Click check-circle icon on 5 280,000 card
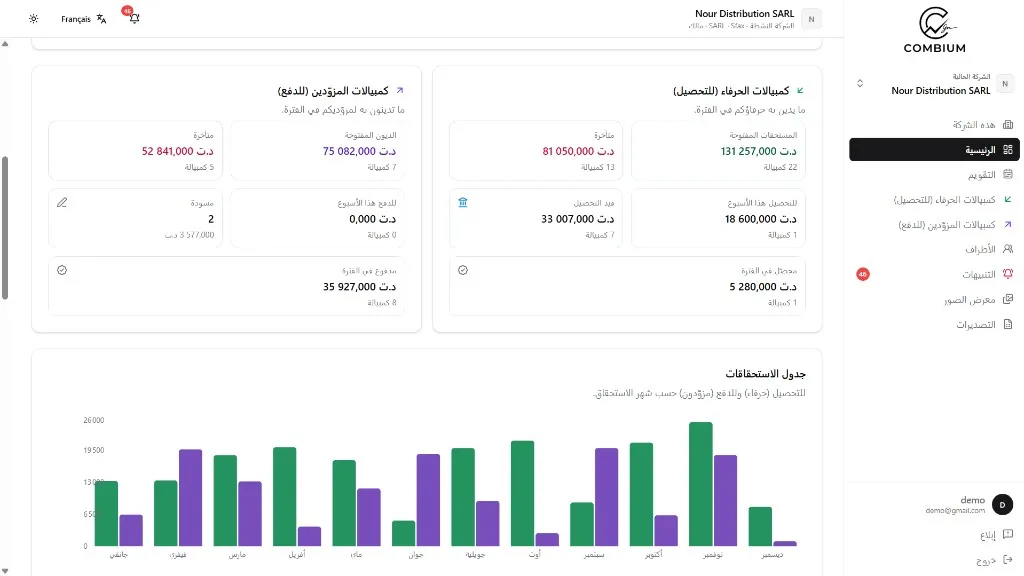The image size is (1024, 576). (x=463, y=270)
